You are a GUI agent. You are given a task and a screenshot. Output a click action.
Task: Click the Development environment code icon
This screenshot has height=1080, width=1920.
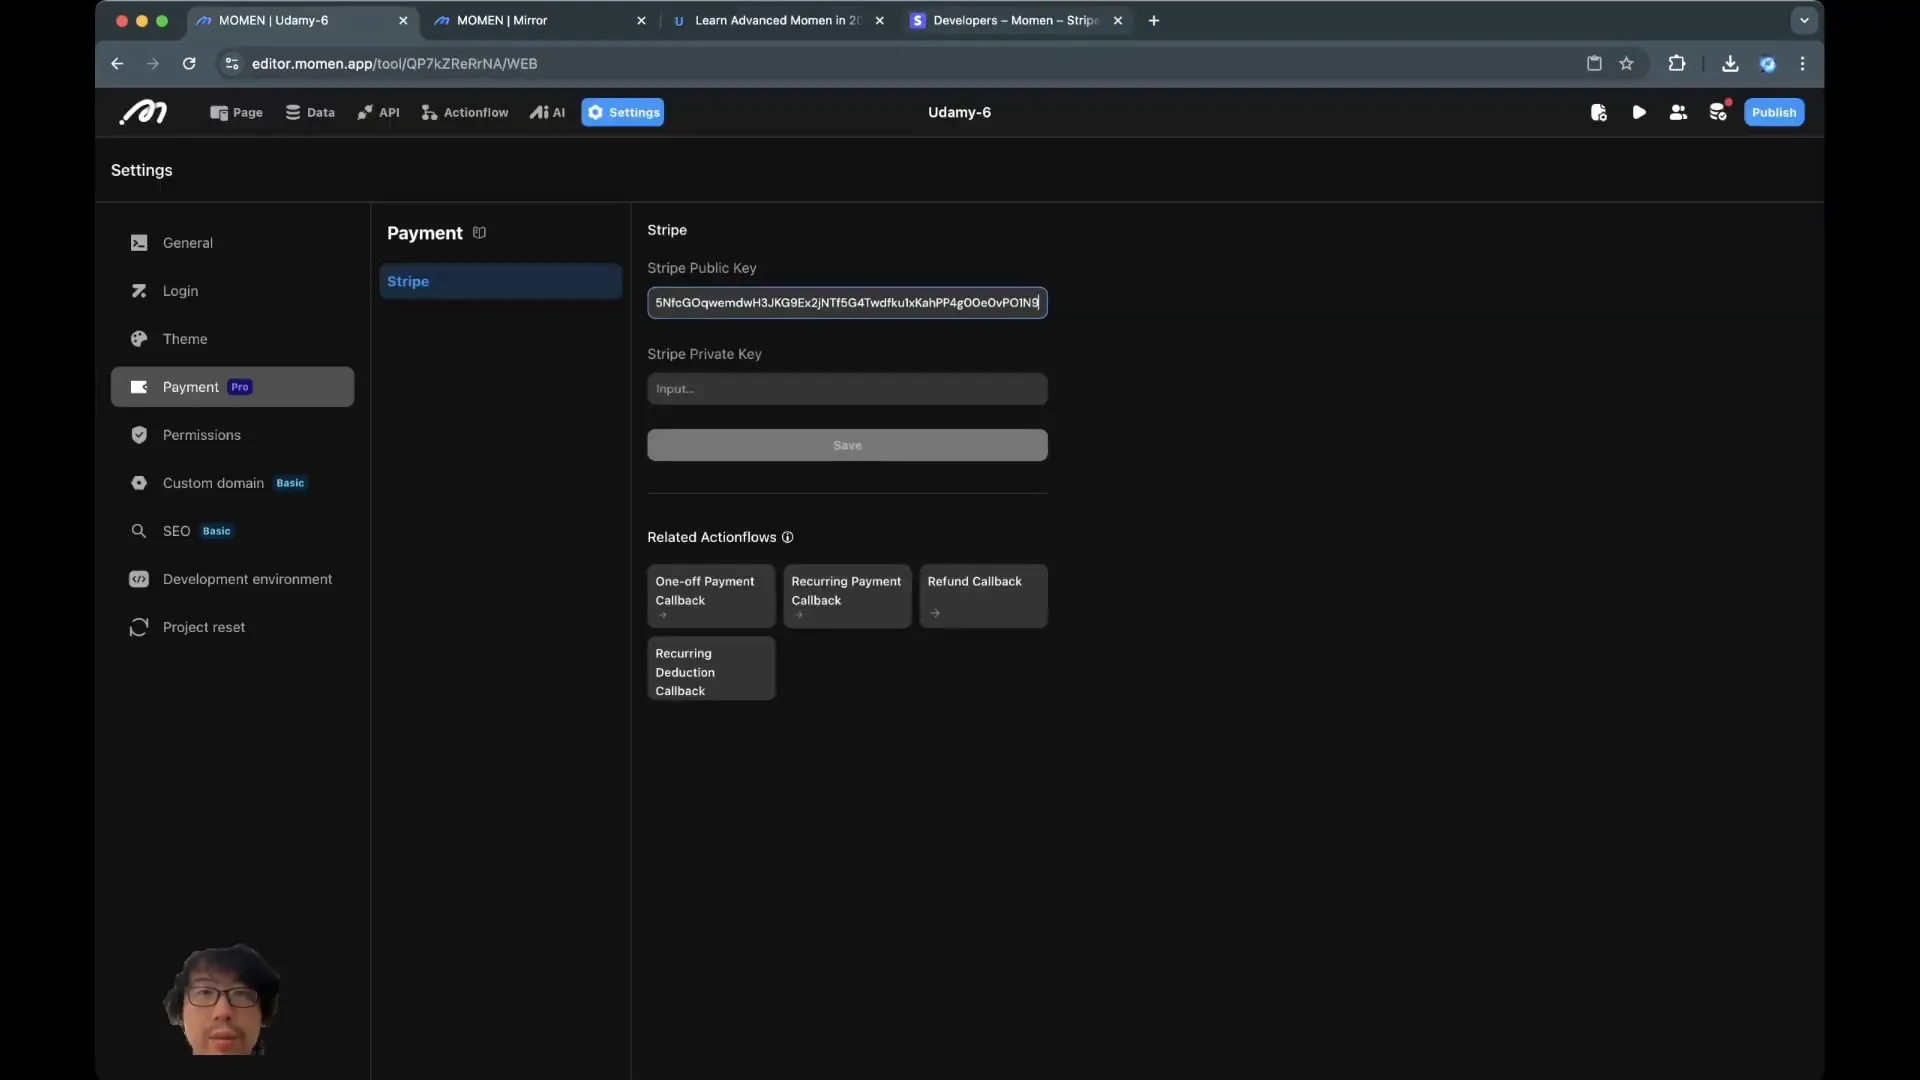(139, 579)
